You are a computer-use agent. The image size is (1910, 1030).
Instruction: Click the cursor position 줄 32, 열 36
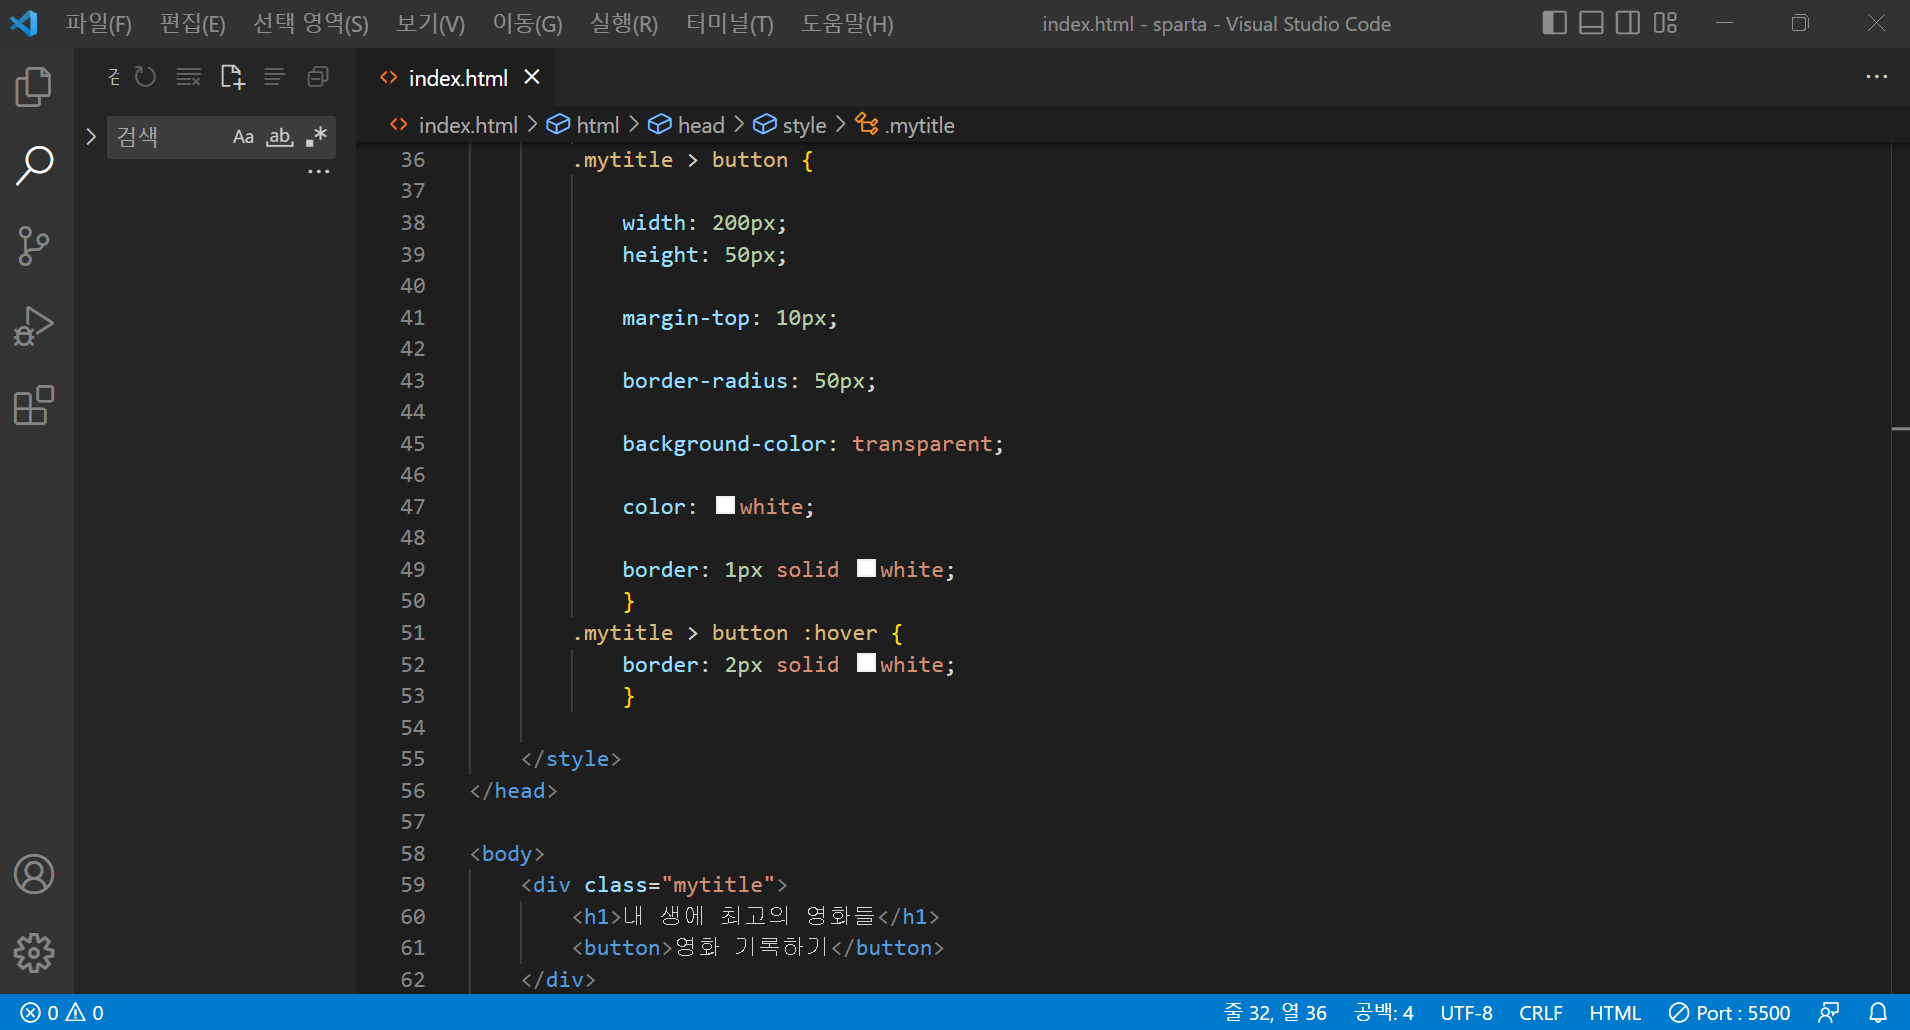click(1275, 1013)
